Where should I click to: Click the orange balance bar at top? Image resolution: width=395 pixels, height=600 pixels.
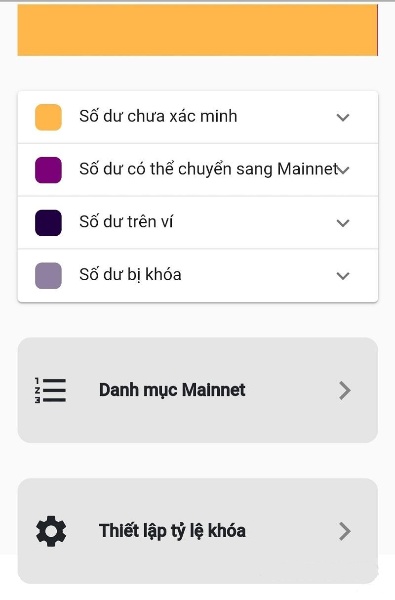(x=198, y=30)
